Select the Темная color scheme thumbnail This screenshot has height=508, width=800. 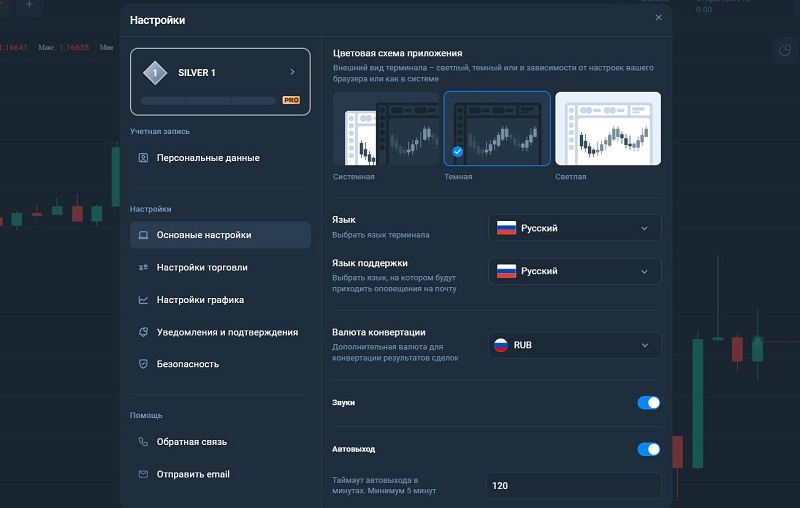(497, 129)
